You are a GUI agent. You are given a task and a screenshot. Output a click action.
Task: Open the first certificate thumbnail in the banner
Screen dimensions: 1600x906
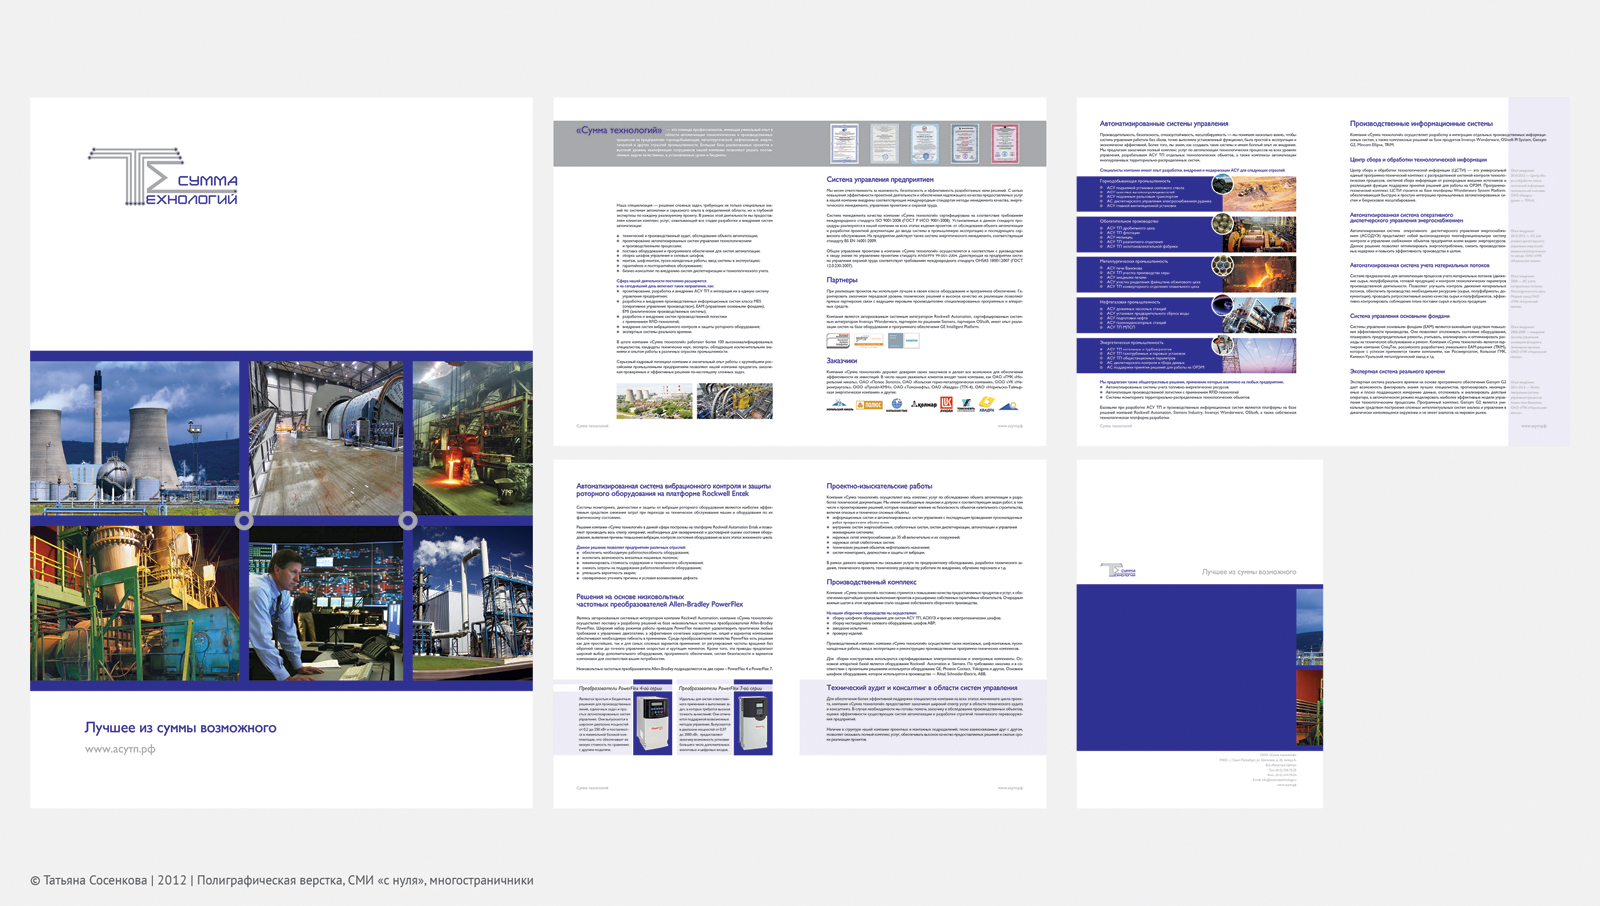pyautogui.click(x=844, y=144)
